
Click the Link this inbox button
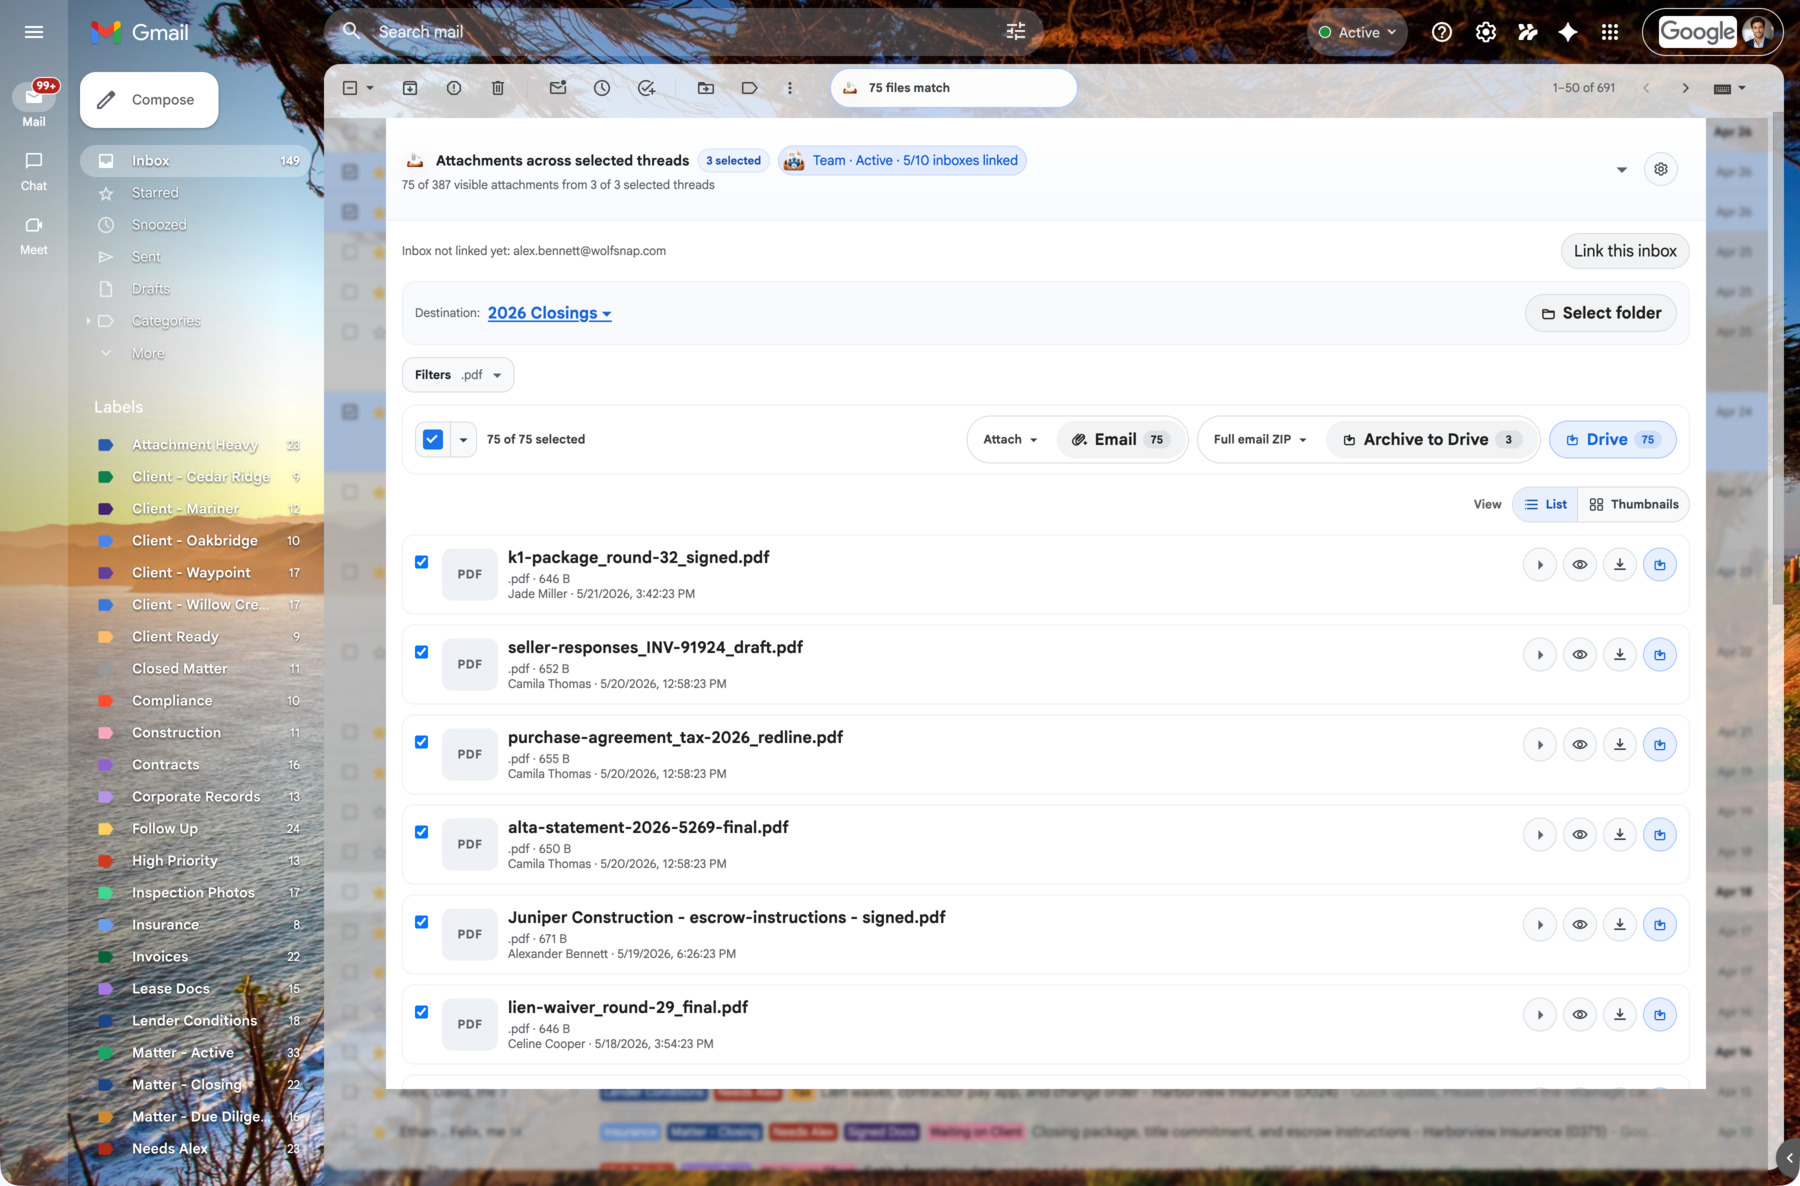(1625, 251)
